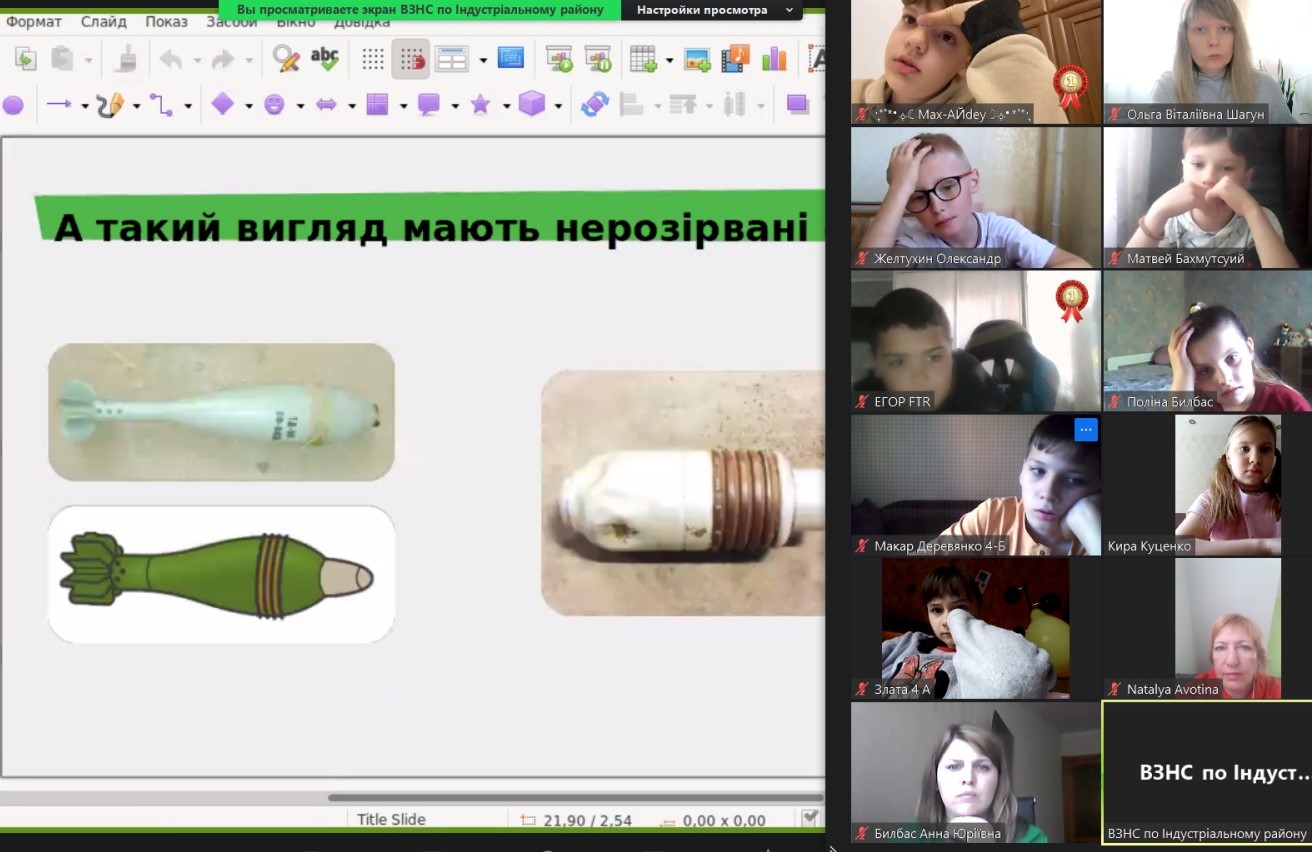
Task: Activate the Rotate tool
Action: 595,105
